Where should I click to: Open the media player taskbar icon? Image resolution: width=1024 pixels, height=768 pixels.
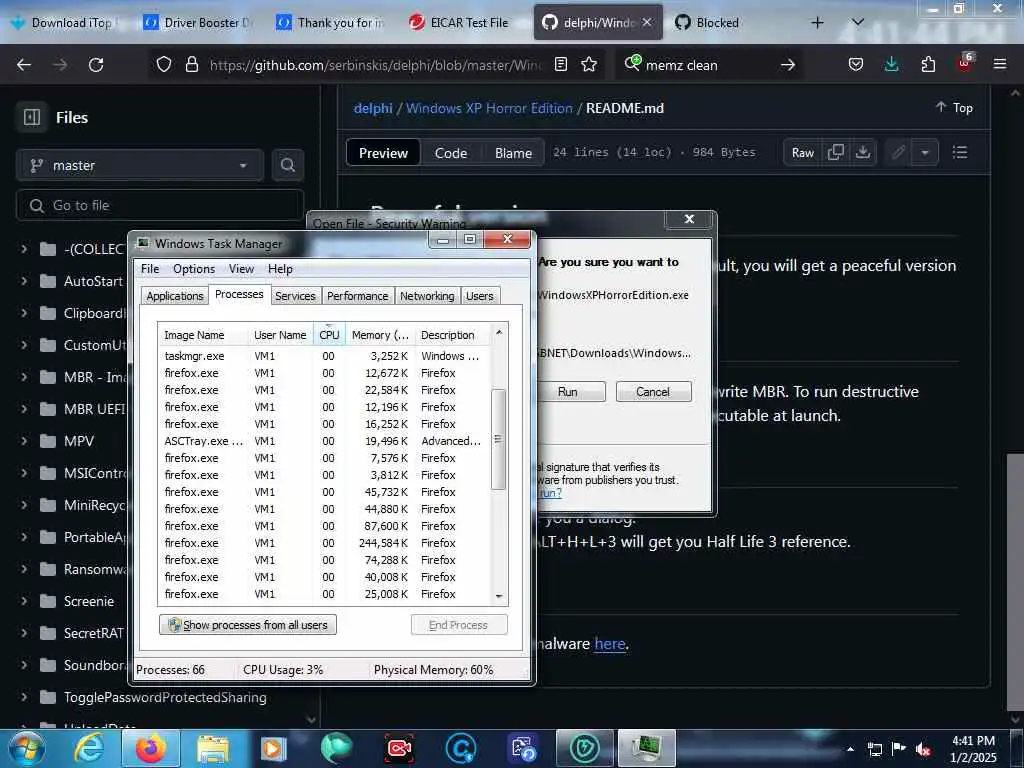273,748
